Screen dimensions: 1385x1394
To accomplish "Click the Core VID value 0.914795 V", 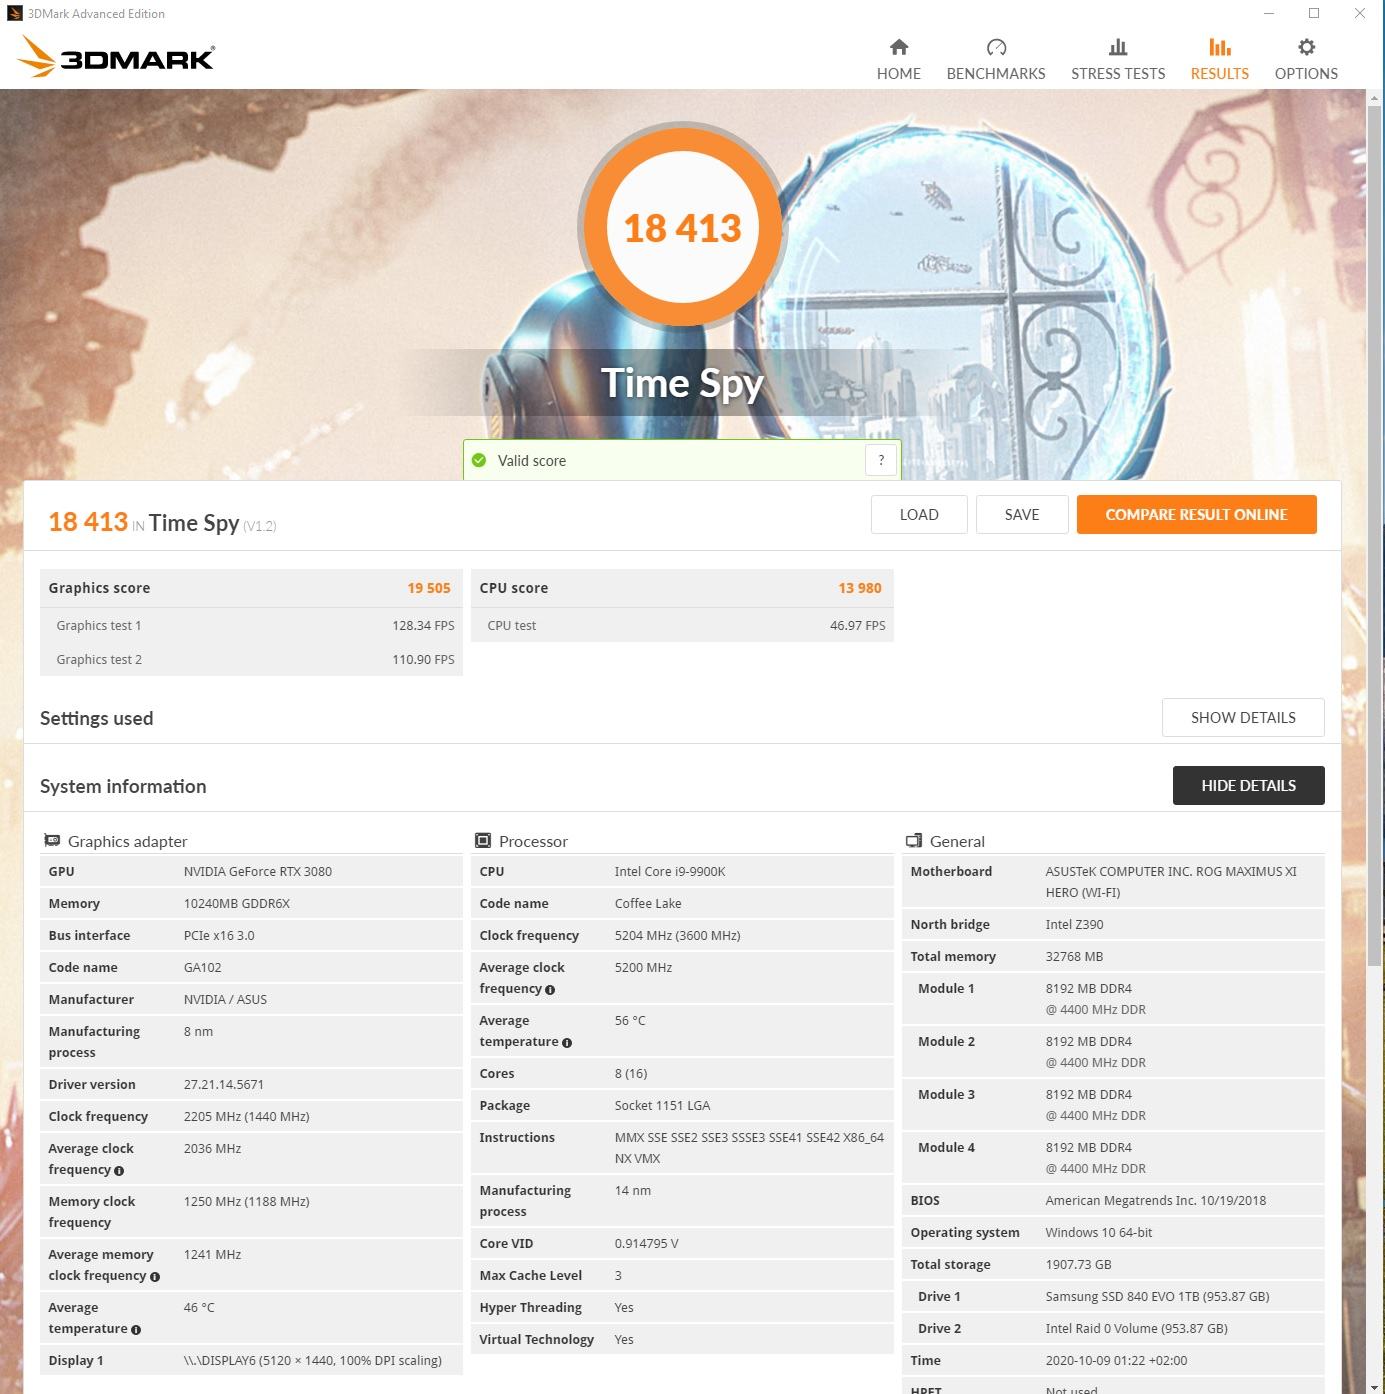I will click(646, 1243).
